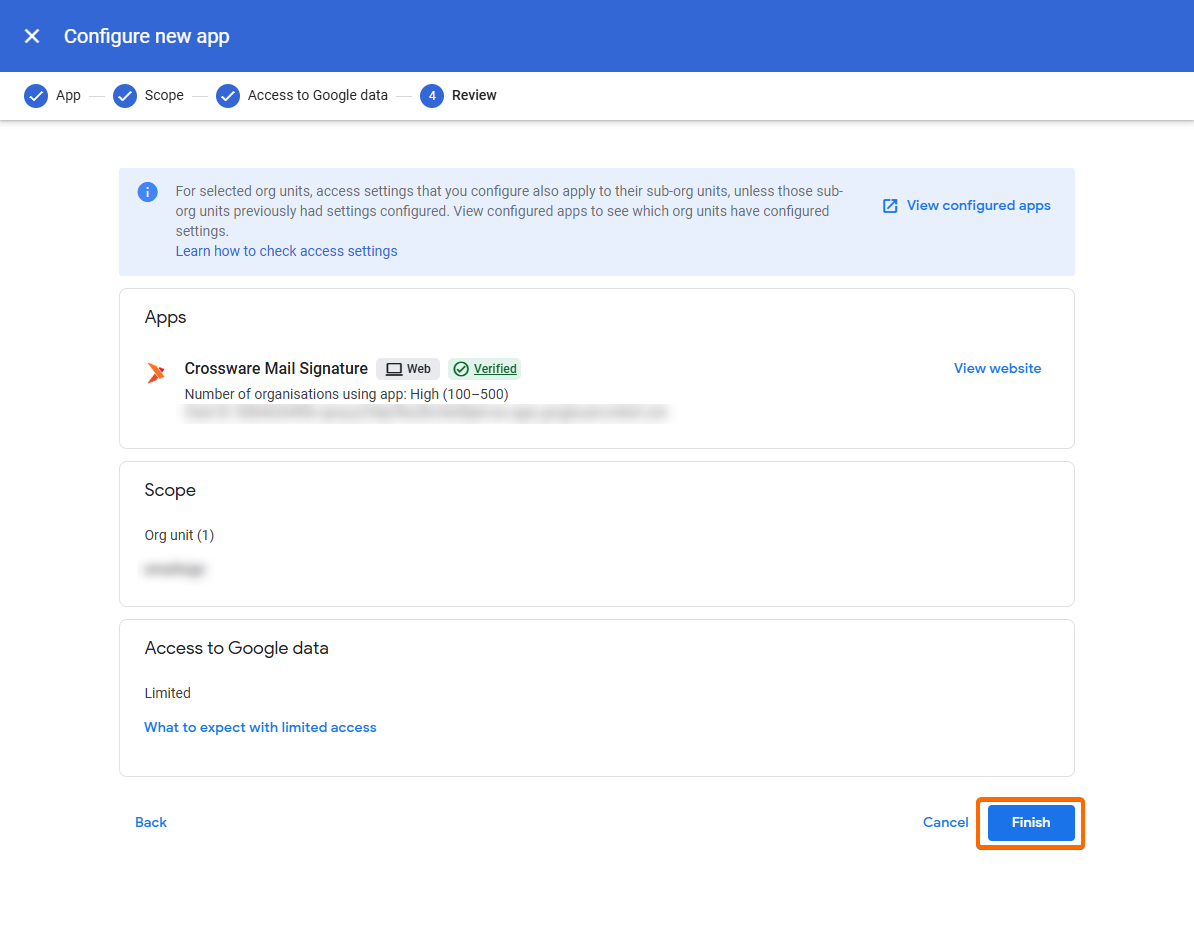Click the App step checkmark icon
Viewport: 1194px width, 944px height.
tap(36, 96)
